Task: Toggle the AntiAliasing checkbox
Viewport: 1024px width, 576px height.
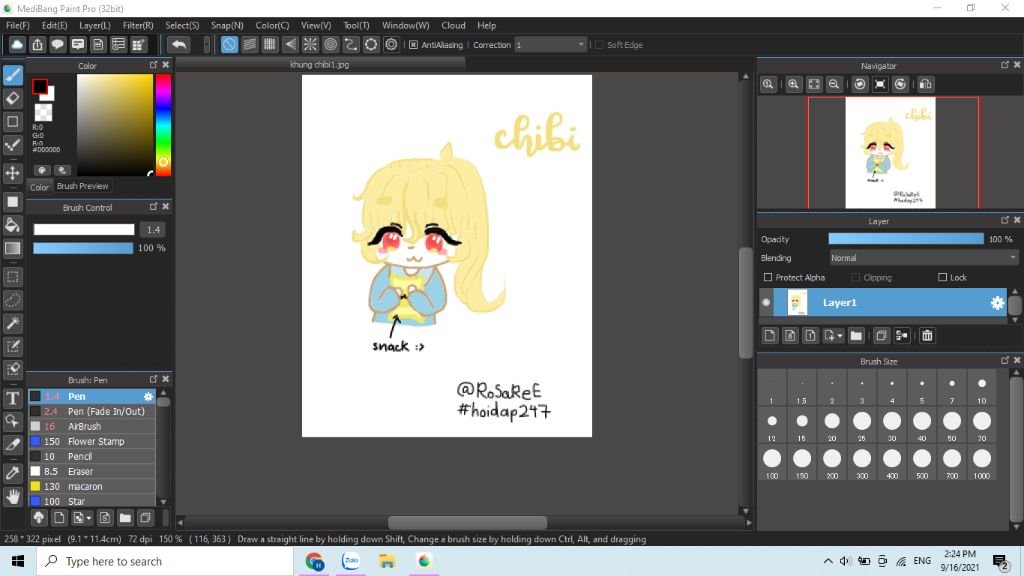Action: pos(413,44)
